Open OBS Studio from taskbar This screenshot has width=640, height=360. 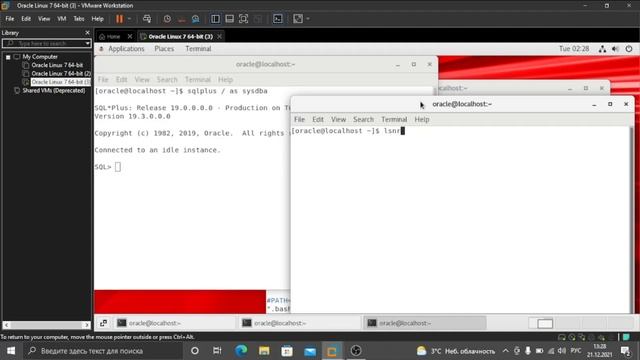[x=356, y=351]
